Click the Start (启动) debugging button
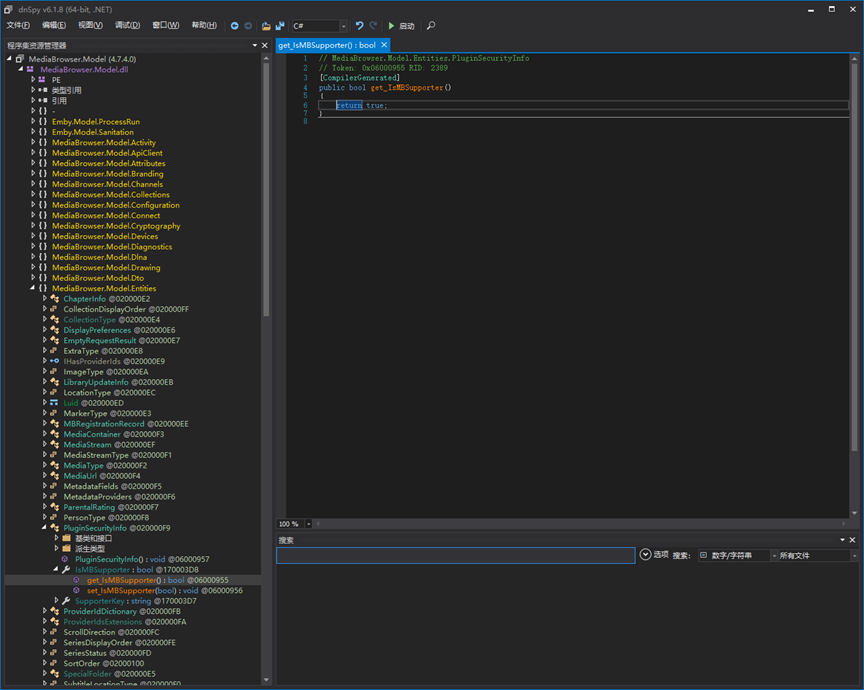 [x=401, y=26]
